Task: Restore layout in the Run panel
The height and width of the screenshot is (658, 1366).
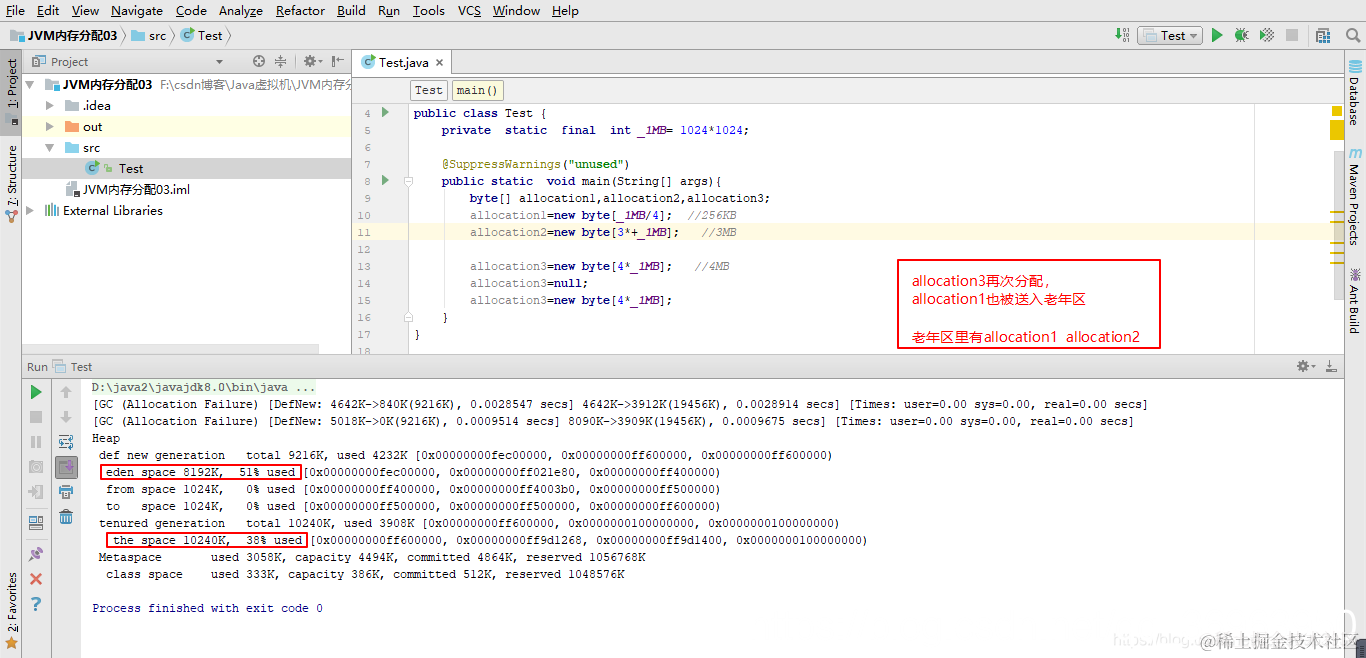Action: tap(36, 522)
